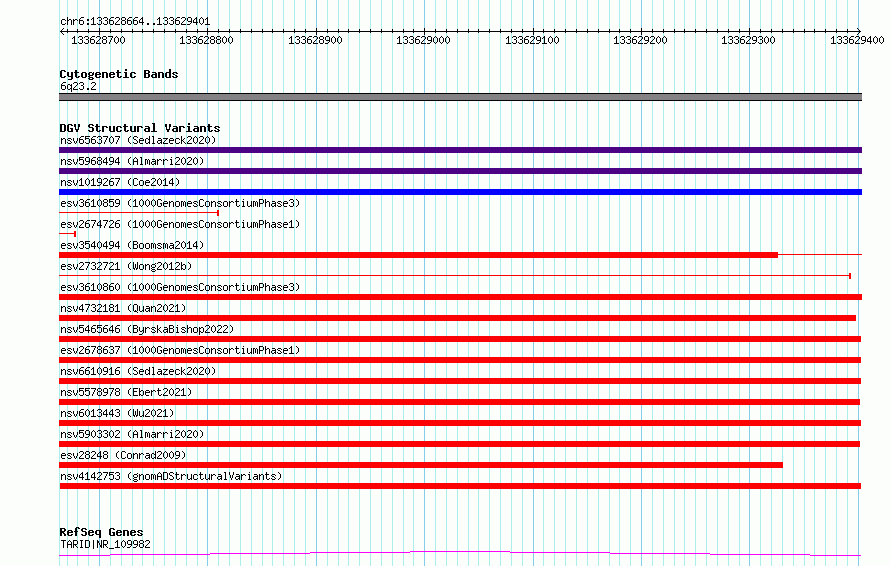The height and width of the screenshot is (566, 890).
Task: Click ruler position 133628800
Action: tap(206, 40)
